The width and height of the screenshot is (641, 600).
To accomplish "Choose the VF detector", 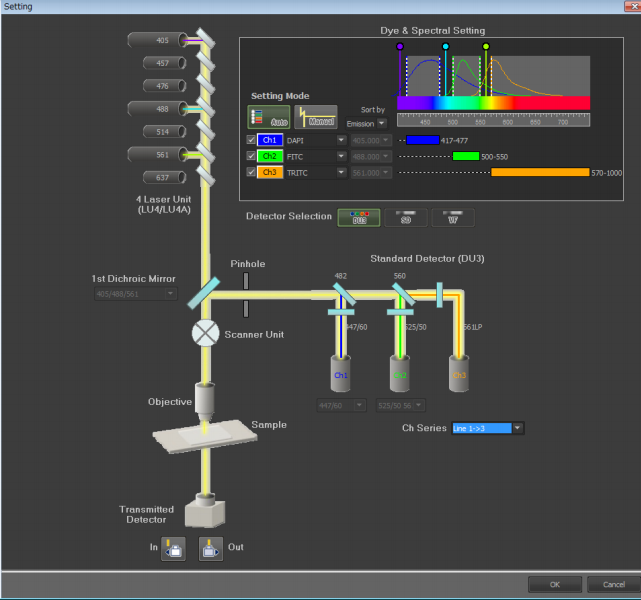I will click(x=453, y=217).
